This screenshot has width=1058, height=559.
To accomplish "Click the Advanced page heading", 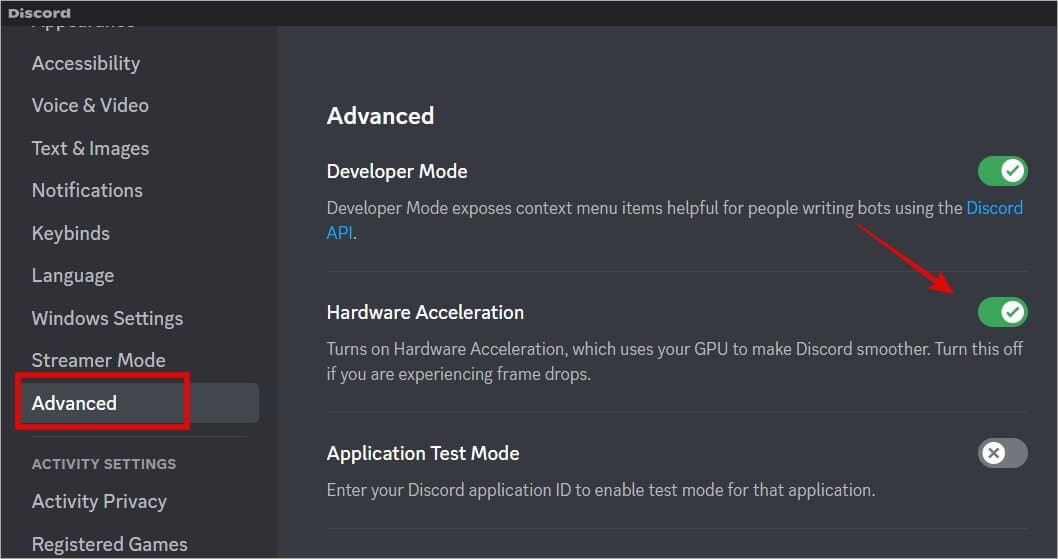I will coord(381,115).
